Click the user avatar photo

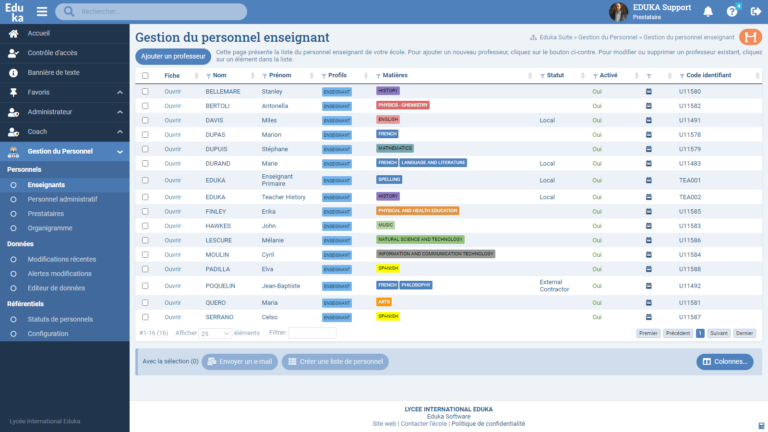coord(618,12)
